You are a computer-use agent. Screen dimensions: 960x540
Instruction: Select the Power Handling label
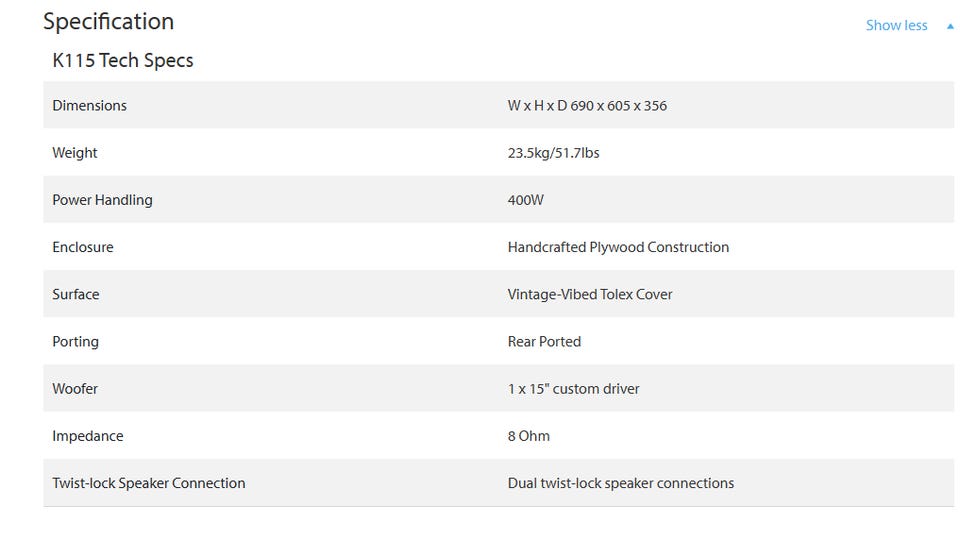(102, 200)
